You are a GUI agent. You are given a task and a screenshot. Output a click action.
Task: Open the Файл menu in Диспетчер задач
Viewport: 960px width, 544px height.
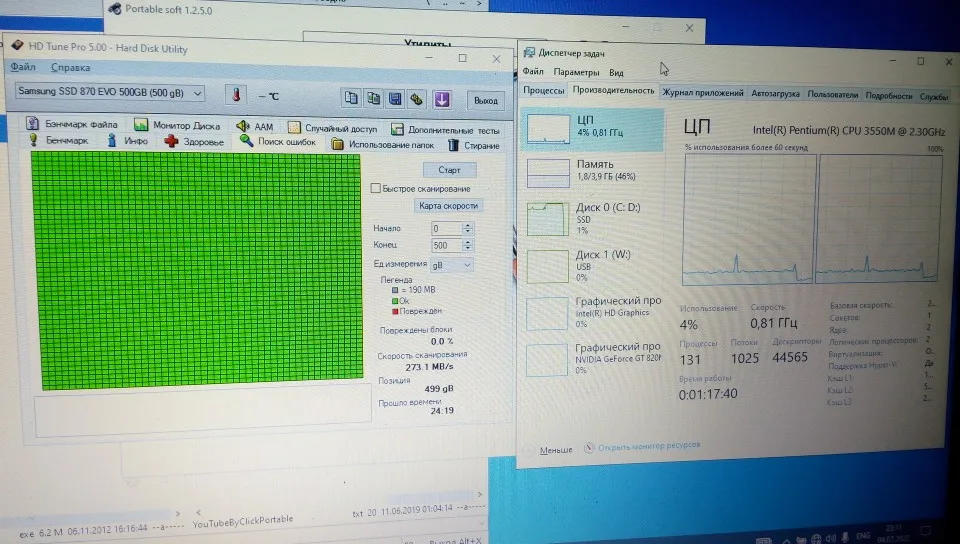(x=533, y=71)
